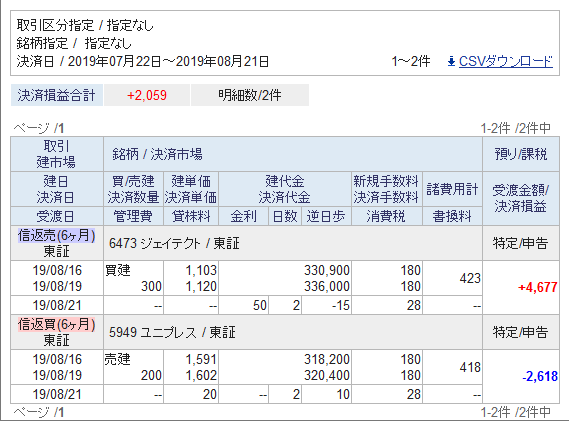Image resolution: width=569 pixels, height=424 pixels.
Task: Click the 受渡金額/決済損益 column header
Action: click(521, 199)
